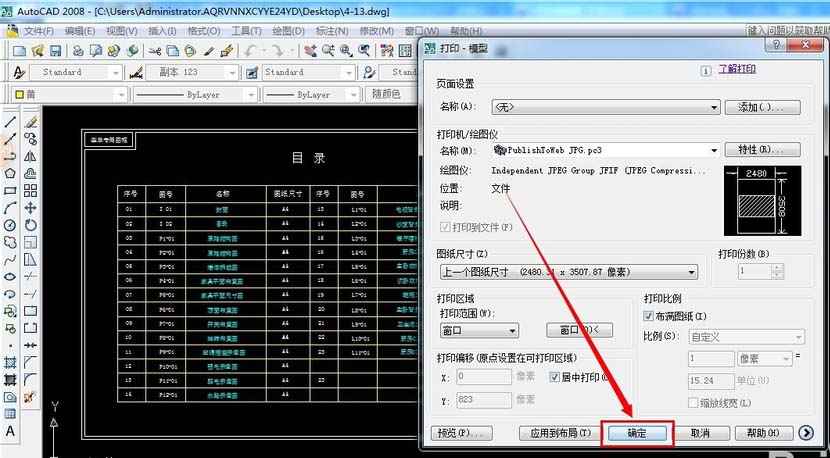Click the Text Style icon
The image size is (830, 458).
[20, 72]
